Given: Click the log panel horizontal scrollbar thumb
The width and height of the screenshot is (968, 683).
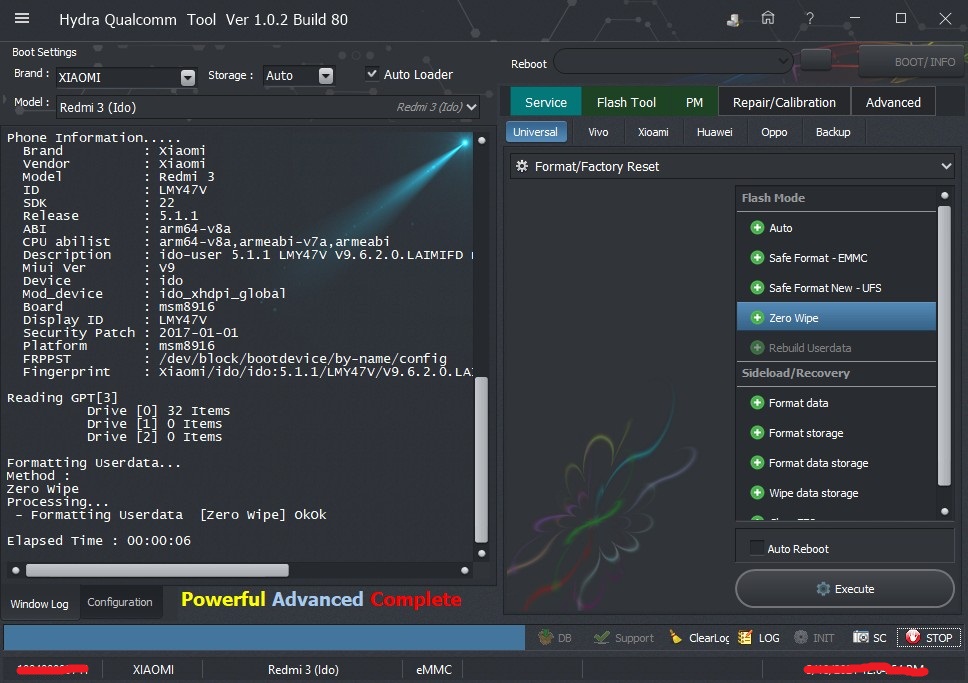Looking at the screenshot, I should pos(157,570).
